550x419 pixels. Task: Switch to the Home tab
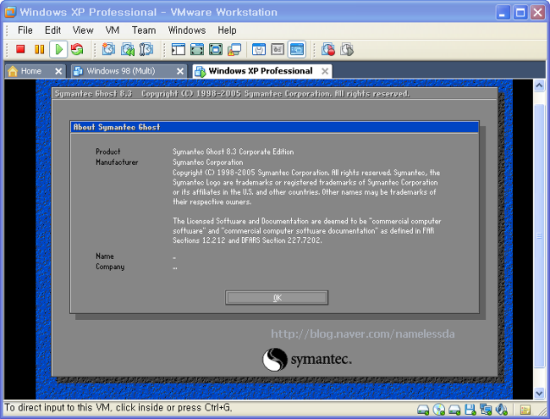click(x=31, y=71)
